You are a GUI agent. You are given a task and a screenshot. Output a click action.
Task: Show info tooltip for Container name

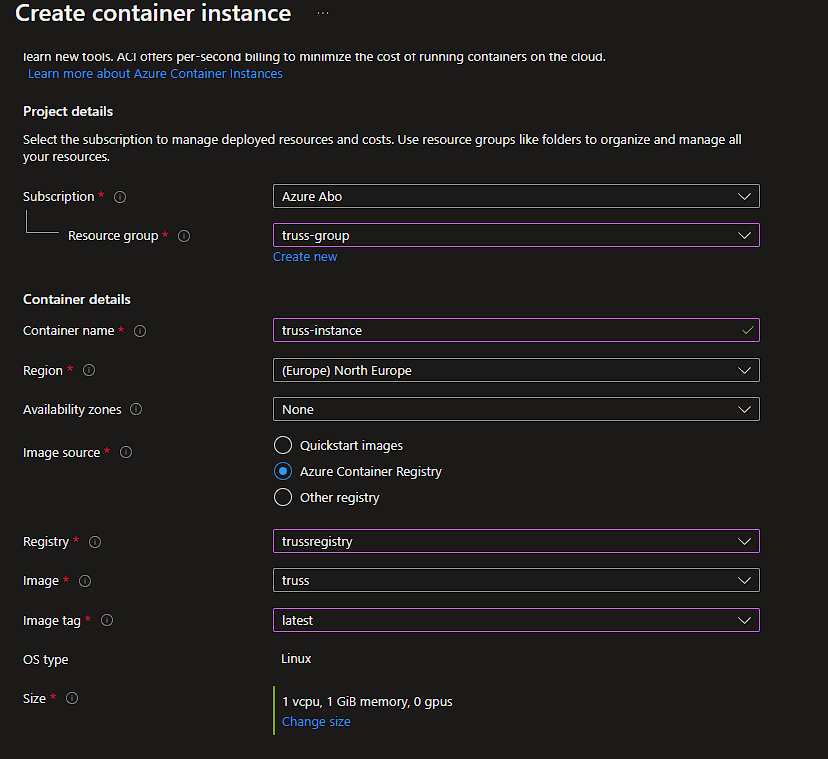point(140,331)
